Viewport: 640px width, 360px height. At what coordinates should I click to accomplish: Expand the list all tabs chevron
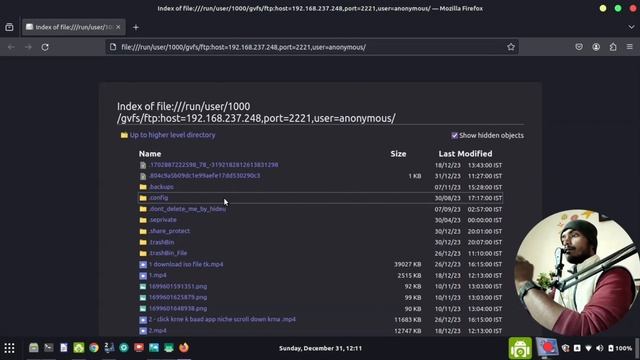(x=631, y=27)
